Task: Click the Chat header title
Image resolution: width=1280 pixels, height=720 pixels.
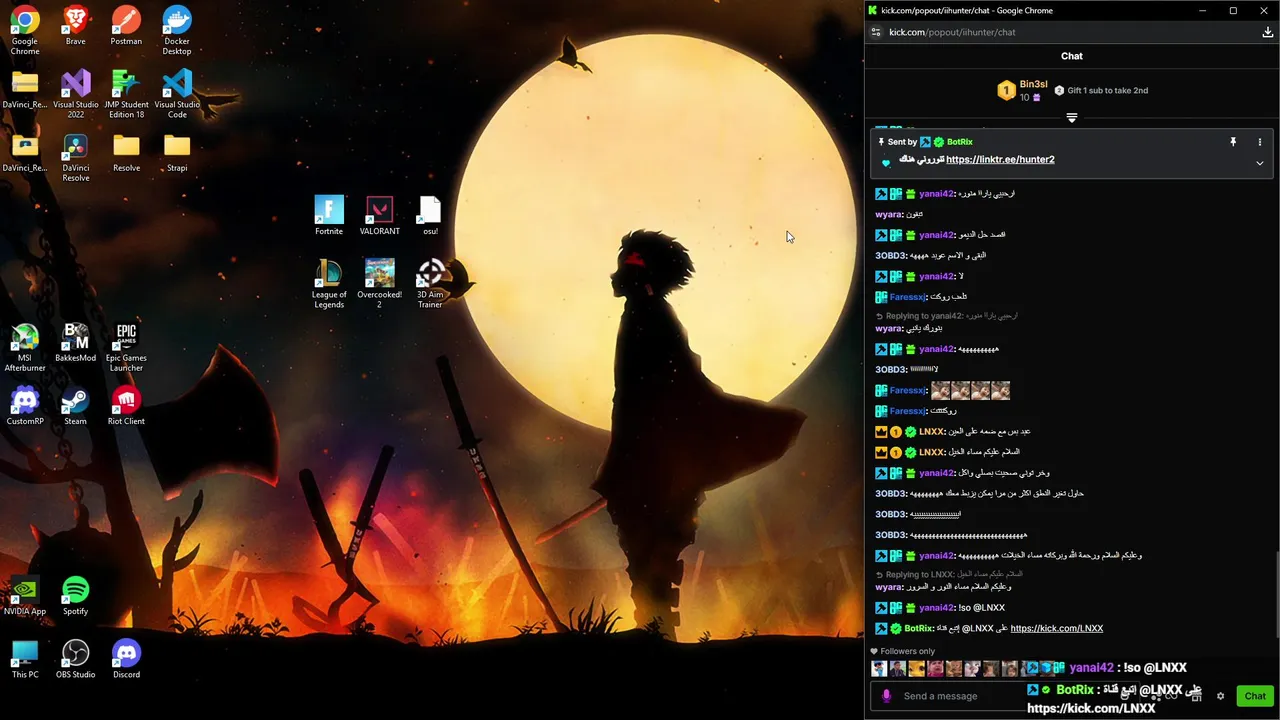Action: click(1071, 56)
